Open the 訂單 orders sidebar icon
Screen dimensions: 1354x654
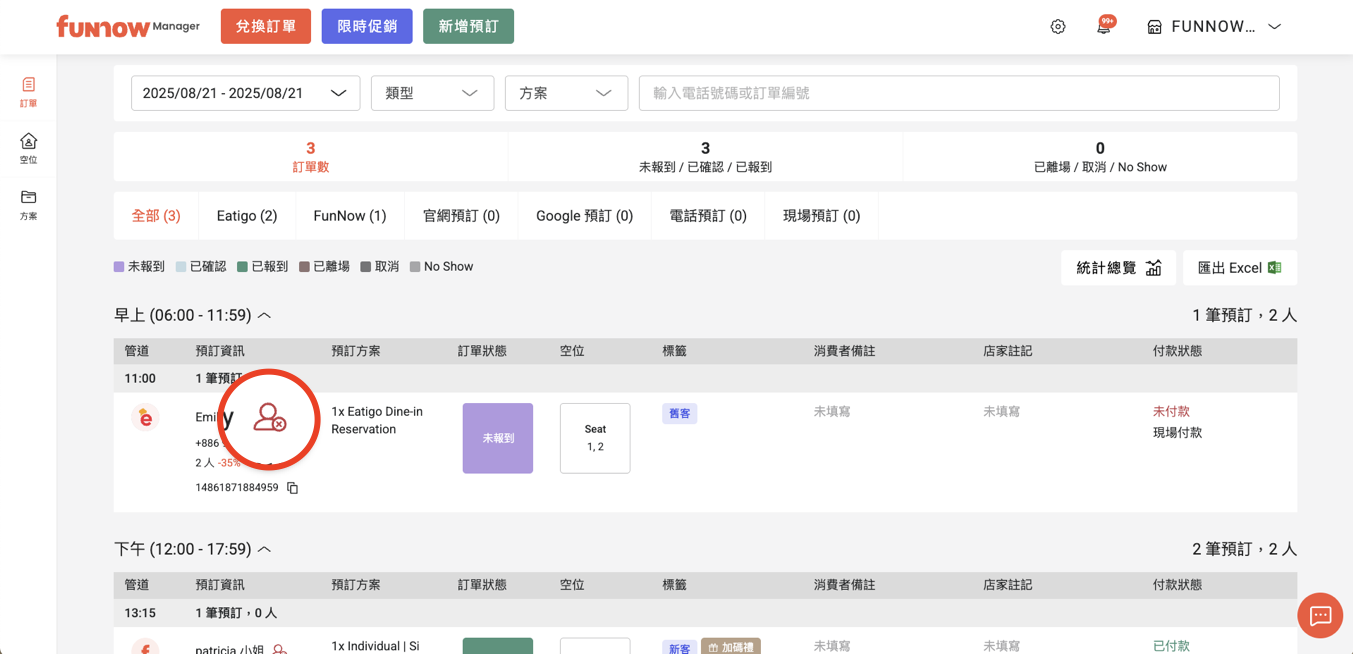coord(28,91)
